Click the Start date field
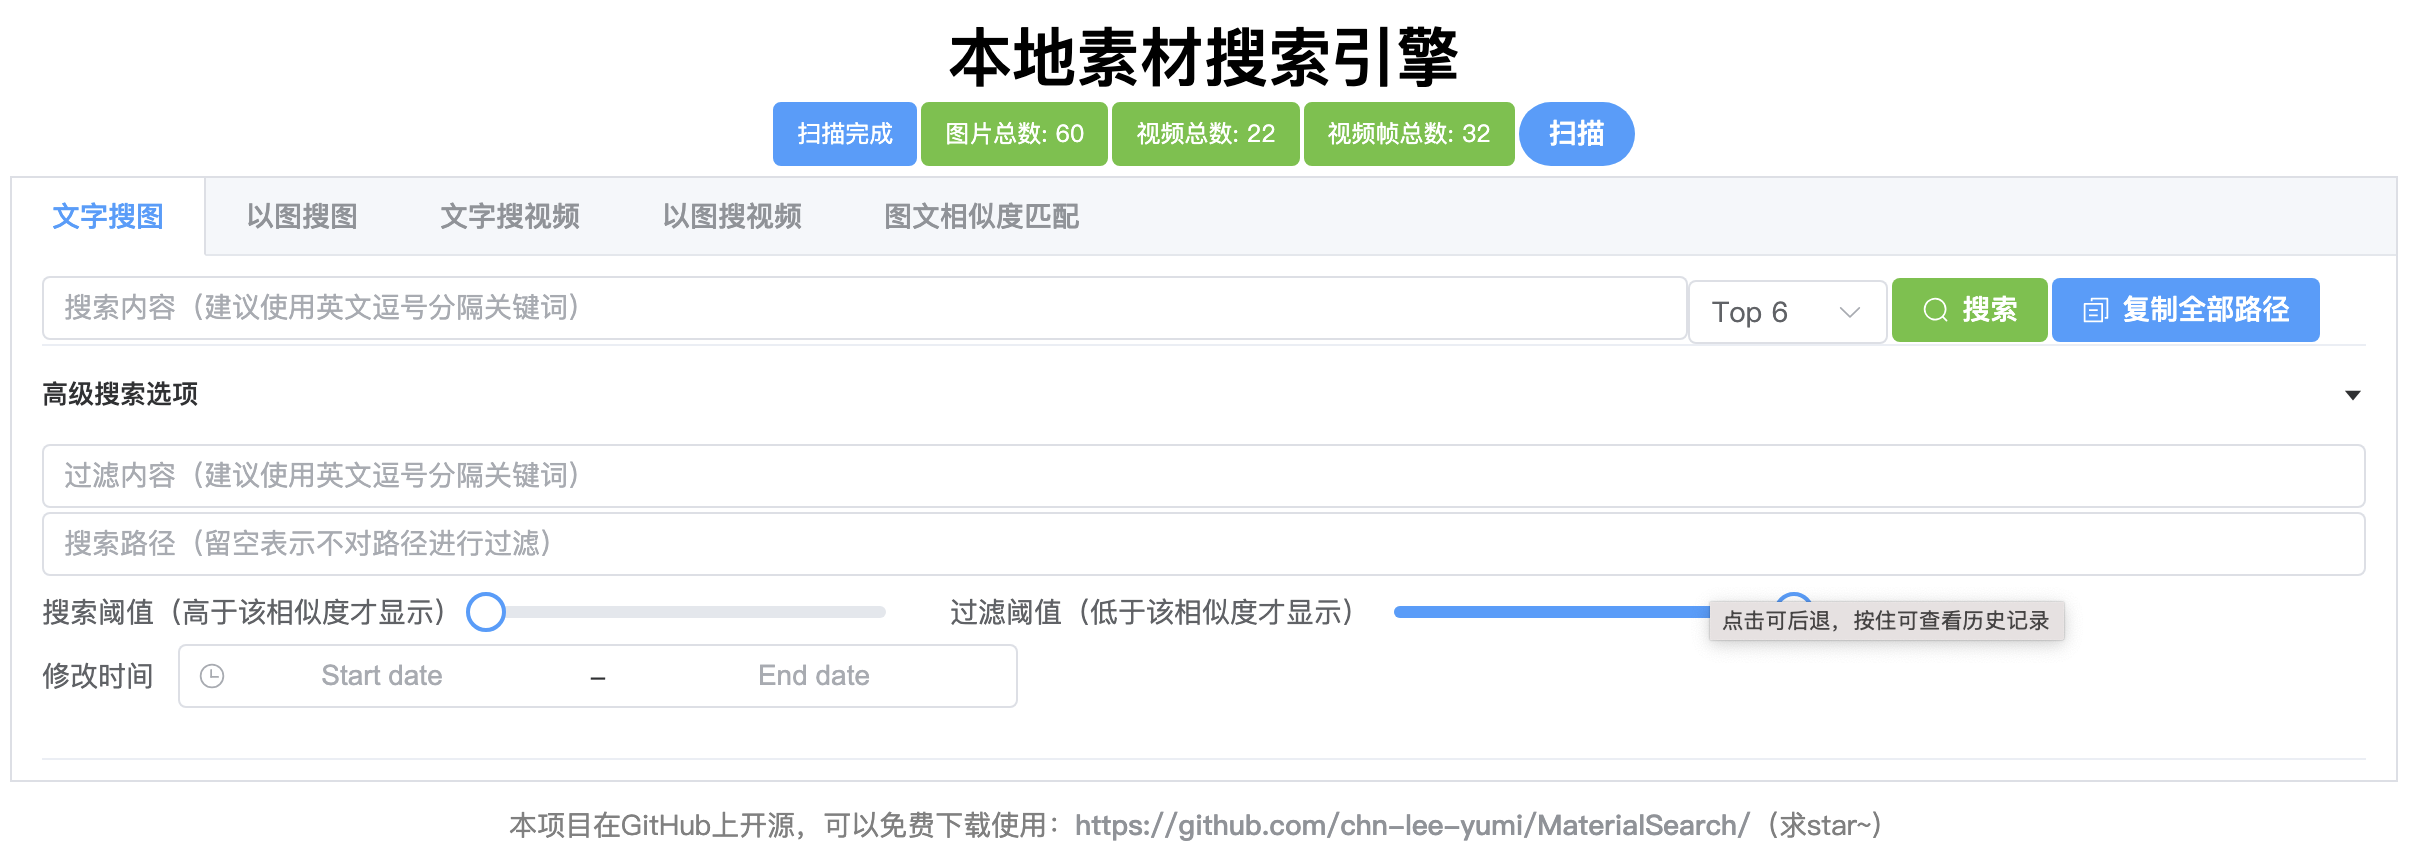The width and height of the screenshot is (2412, 866). [x=382, y=676]
